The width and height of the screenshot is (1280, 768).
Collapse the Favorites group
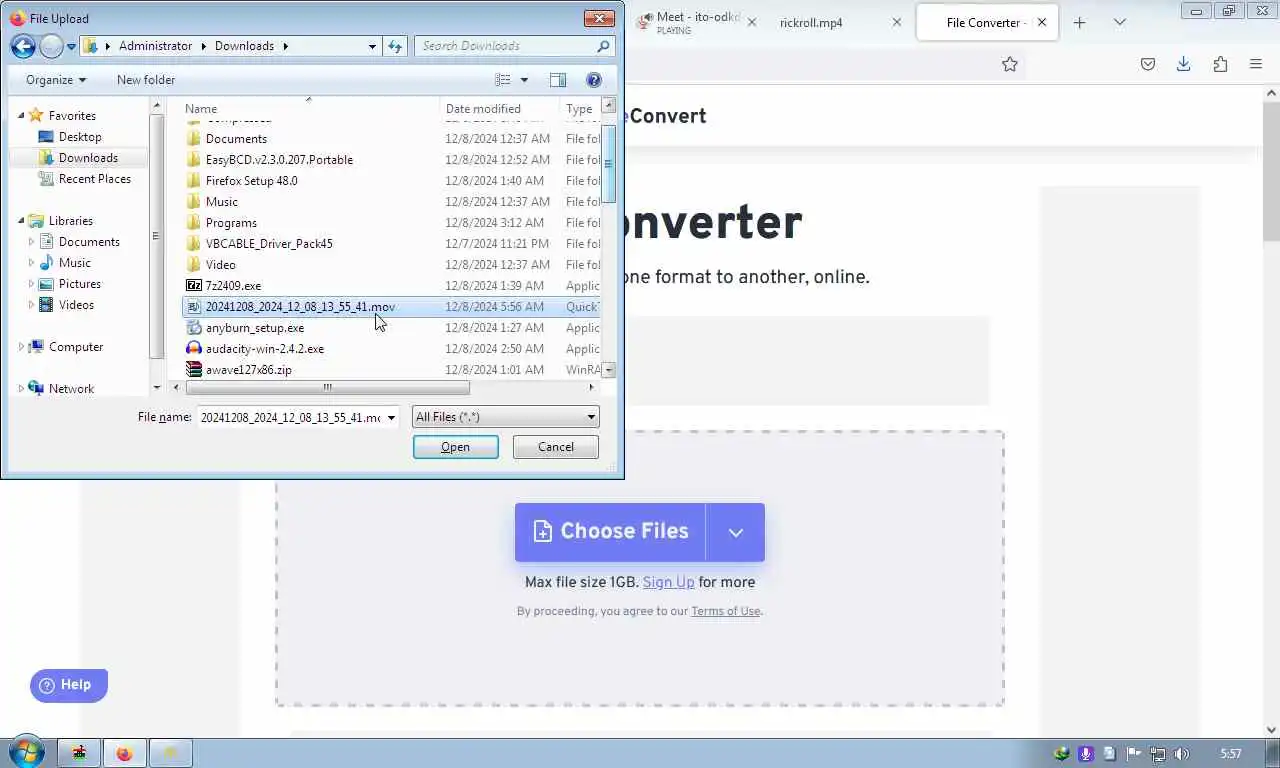click(21, 116)
